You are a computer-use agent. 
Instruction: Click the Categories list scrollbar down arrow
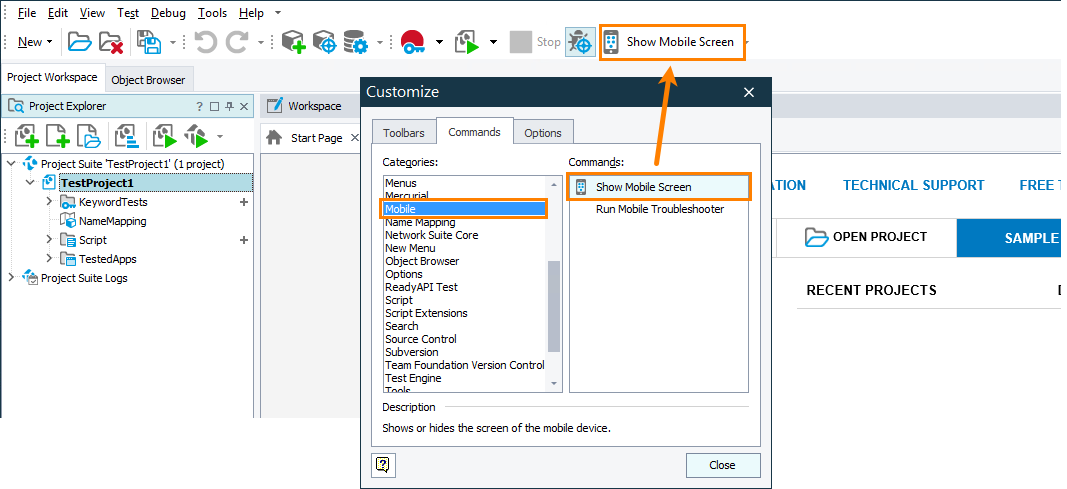(554, 383)
